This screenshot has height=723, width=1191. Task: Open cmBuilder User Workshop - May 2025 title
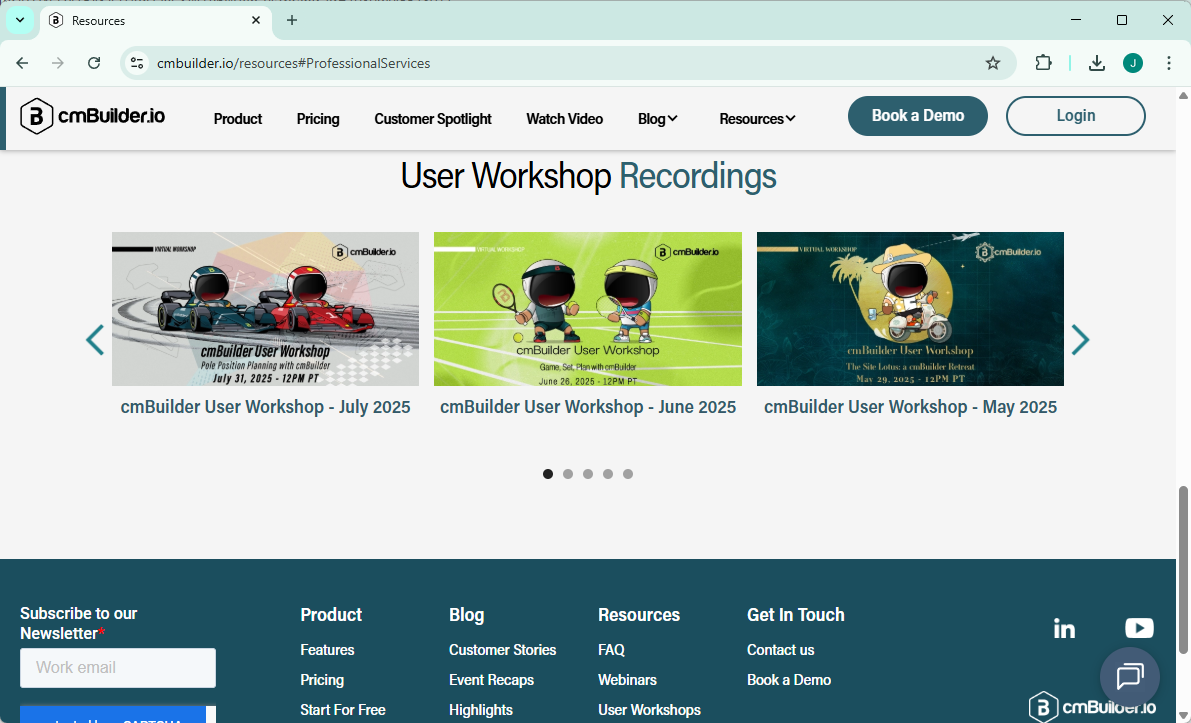tap(910, 407)
